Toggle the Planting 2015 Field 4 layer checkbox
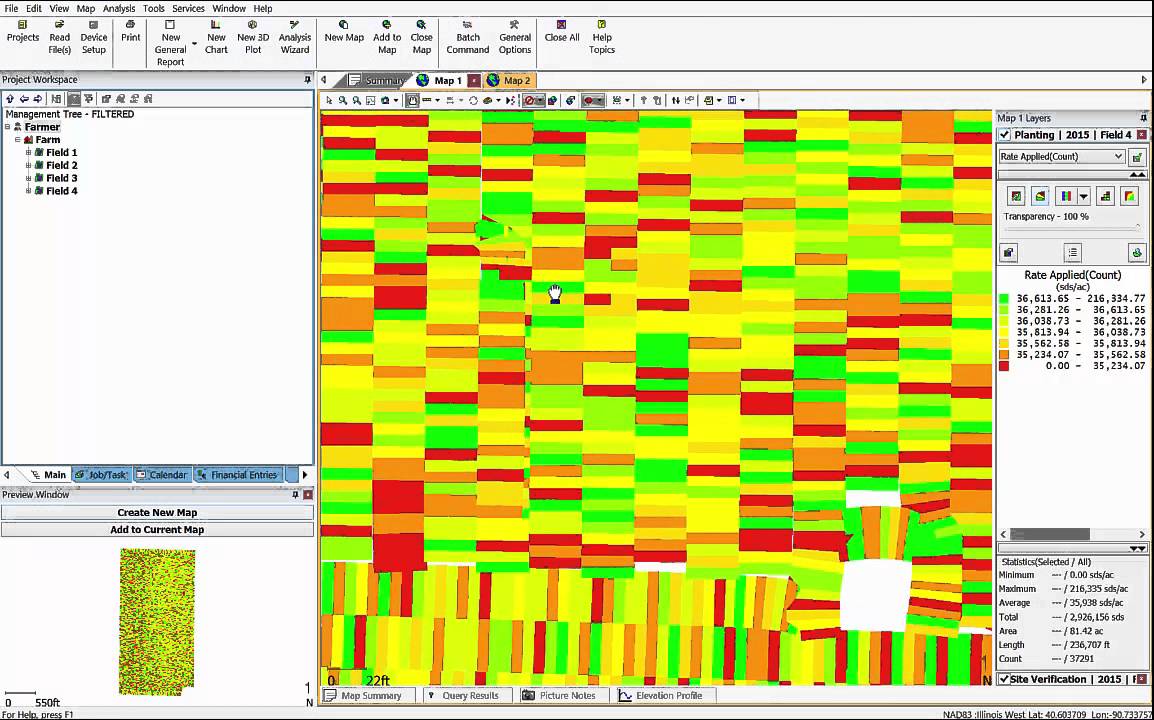Screen dimensions: 1154x720 tap(1005, 135)
